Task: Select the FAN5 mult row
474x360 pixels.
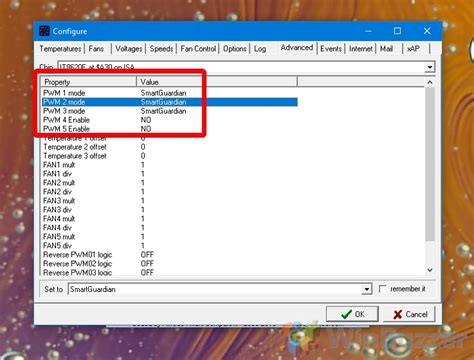Action: [170, 237]
